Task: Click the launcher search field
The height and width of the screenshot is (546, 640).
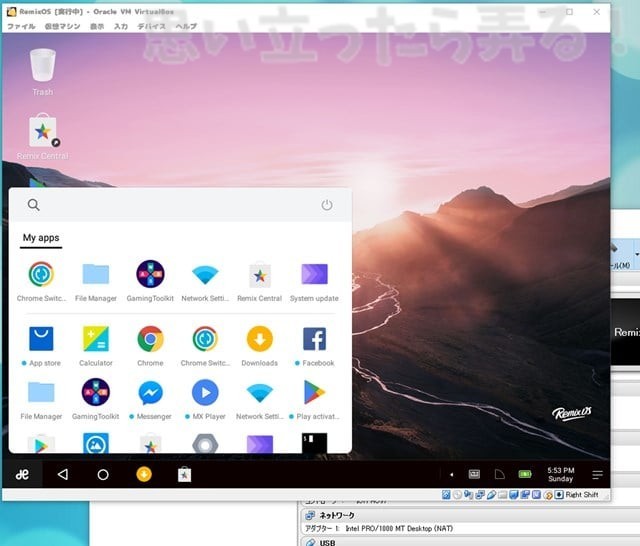Action: point(180,205)
